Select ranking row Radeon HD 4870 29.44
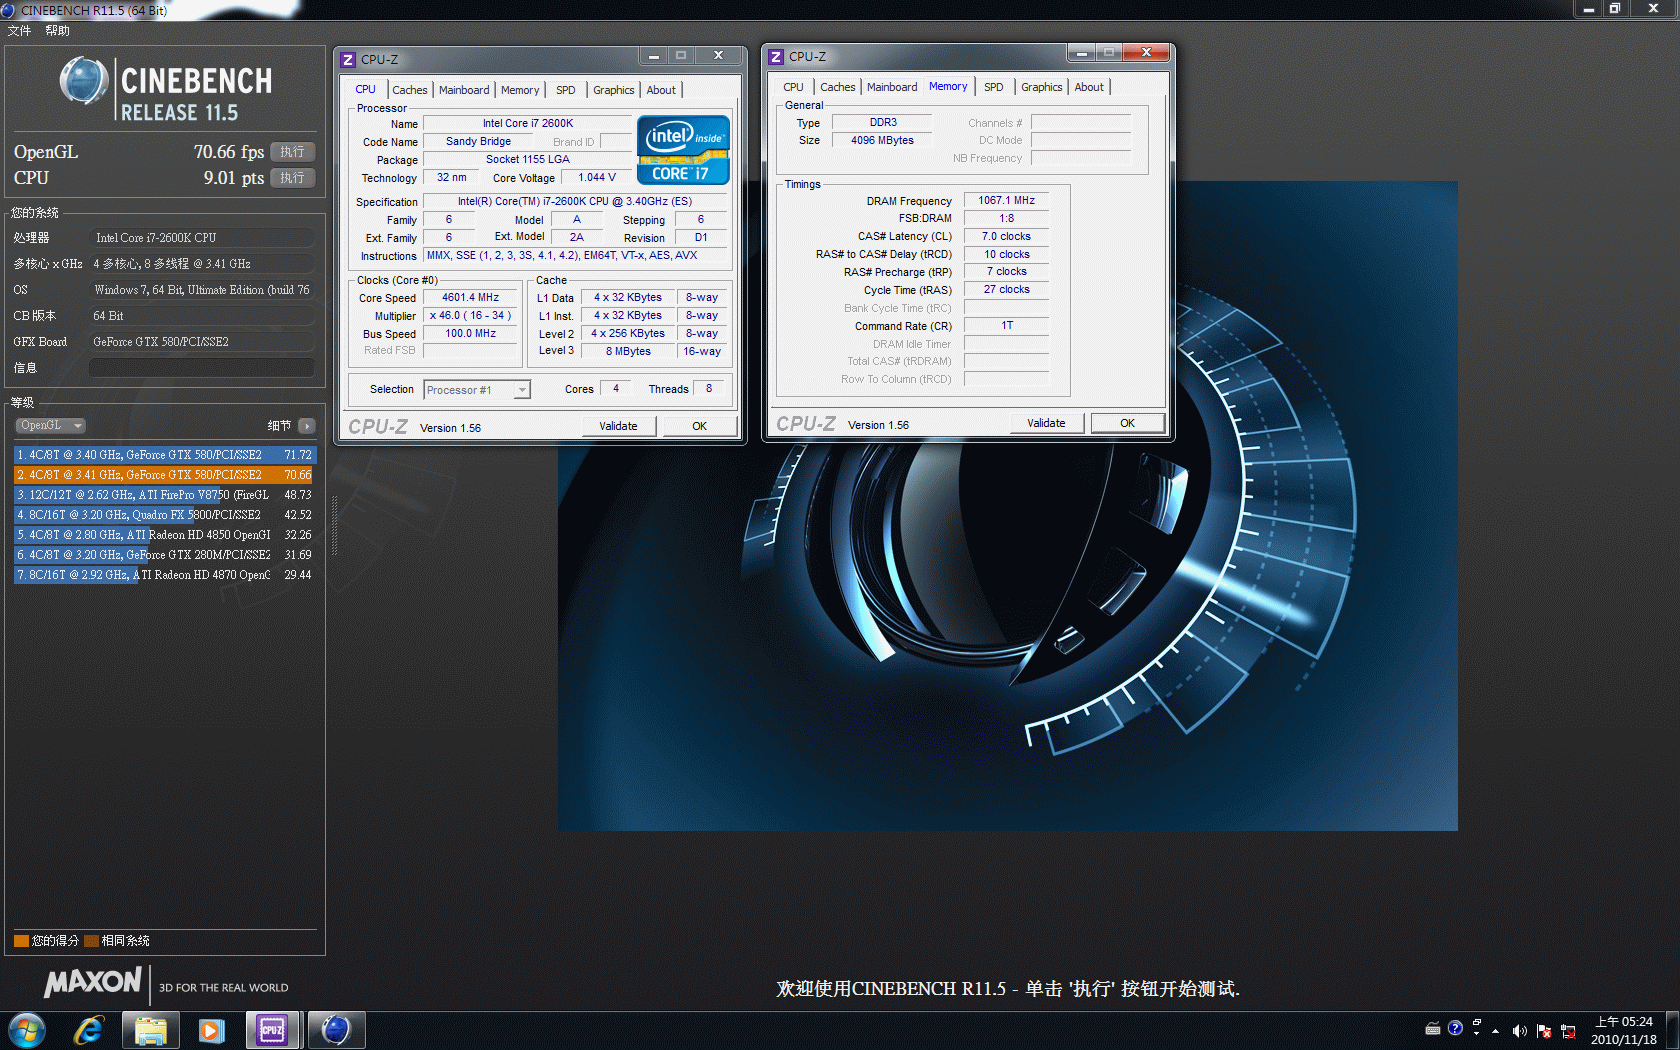Viewport: 1680px width, 1050px height. [164, 575]
